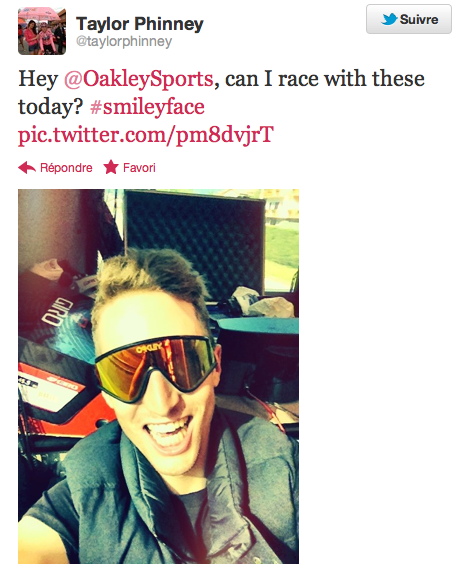
Task: Click the orange mirrored sunglasses lens
Action: (x=154, y=367)
